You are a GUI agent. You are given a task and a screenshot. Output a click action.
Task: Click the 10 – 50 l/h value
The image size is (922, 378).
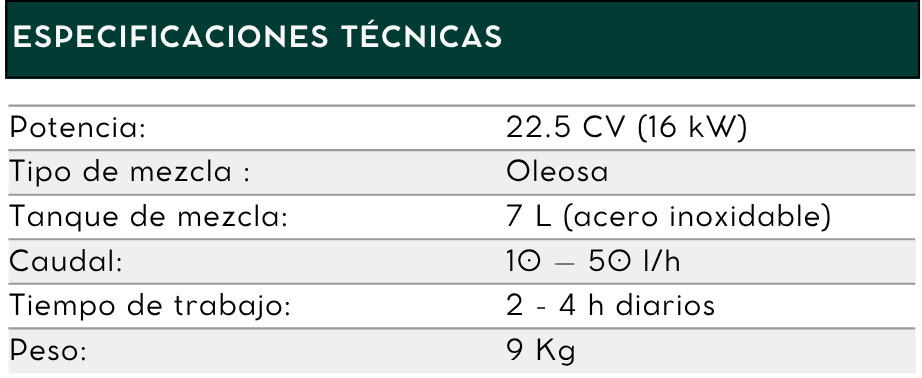(x=593, y=261)
